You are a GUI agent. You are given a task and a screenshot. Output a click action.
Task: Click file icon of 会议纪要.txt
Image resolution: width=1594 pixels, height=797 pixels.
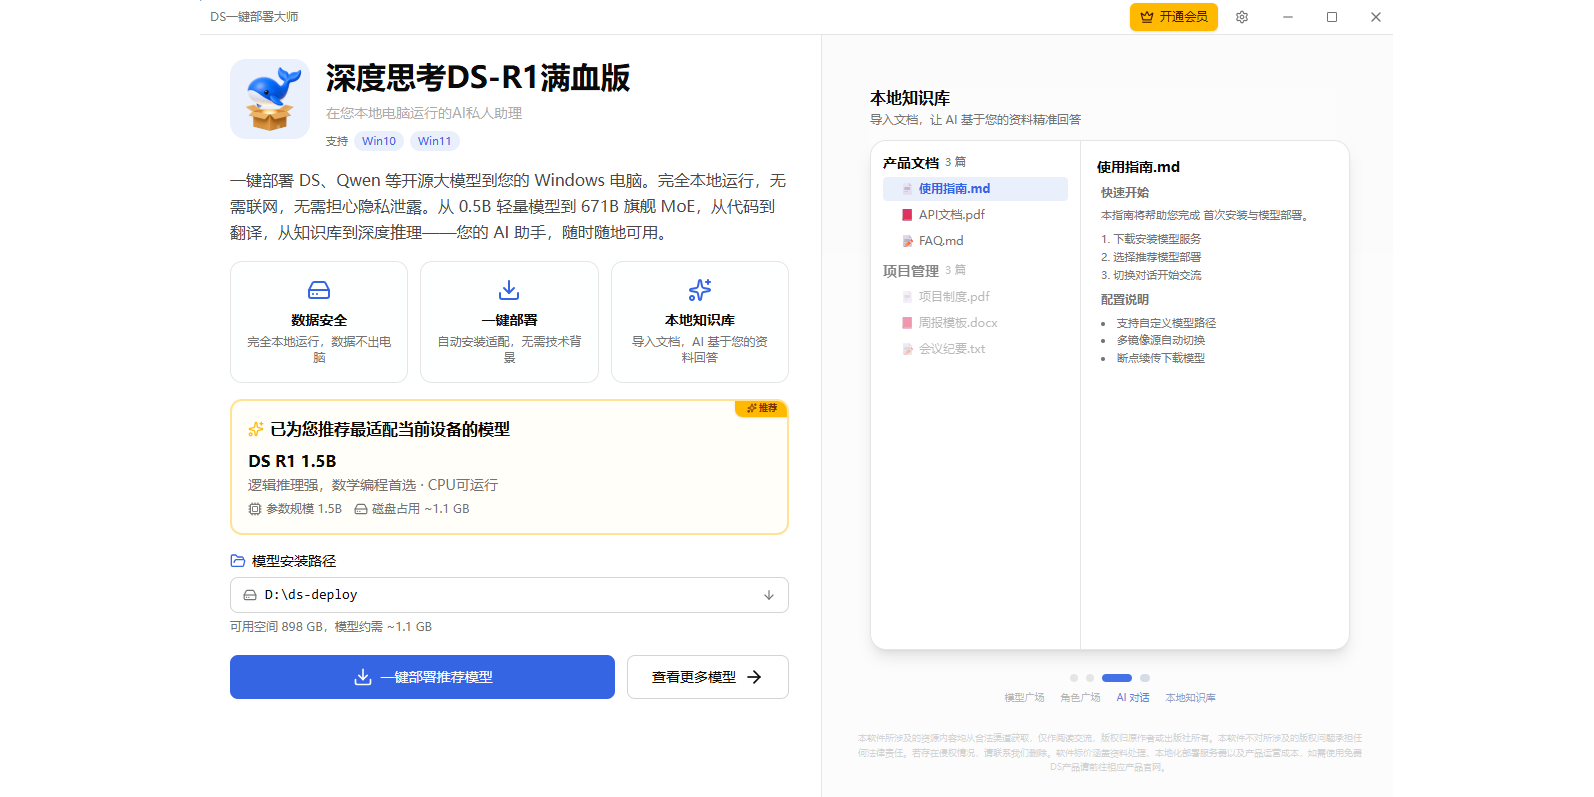coord(907,349)
